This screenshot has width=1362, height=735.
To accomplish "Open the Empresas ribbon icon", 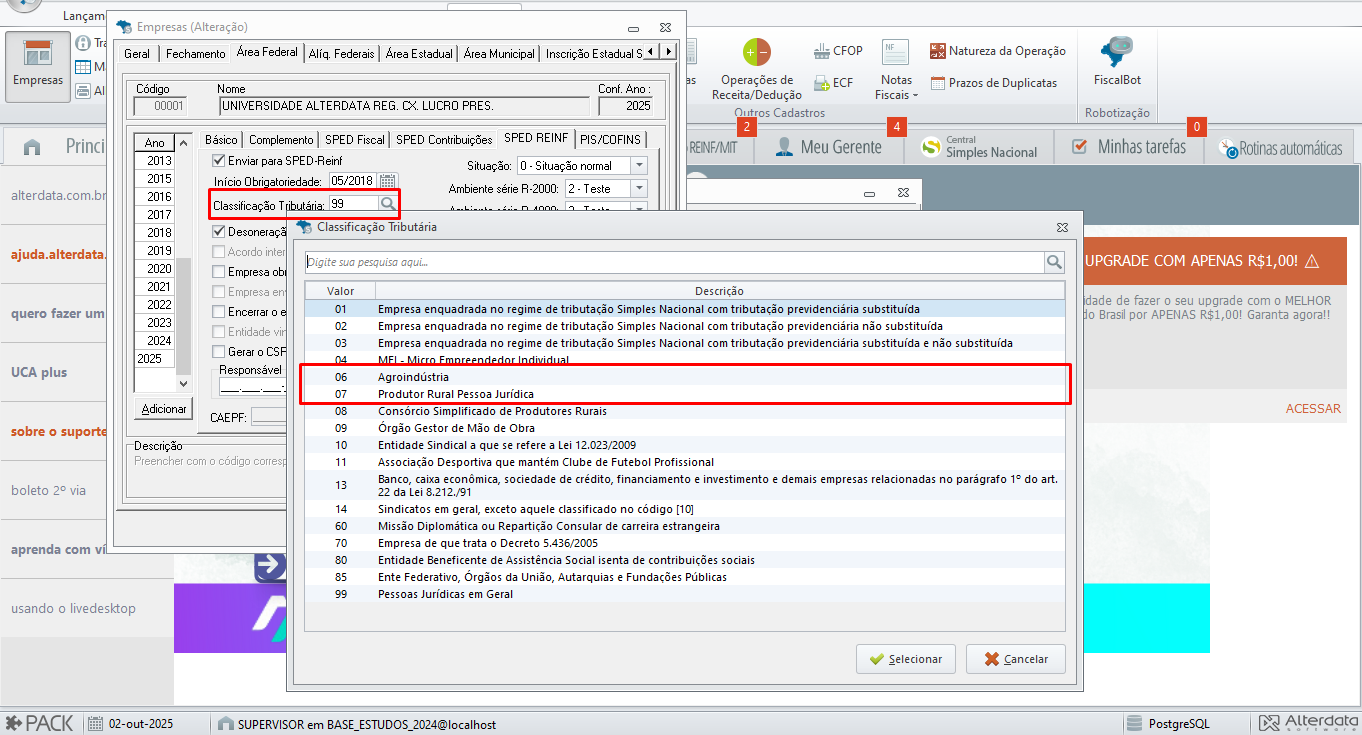I will 38,65.
